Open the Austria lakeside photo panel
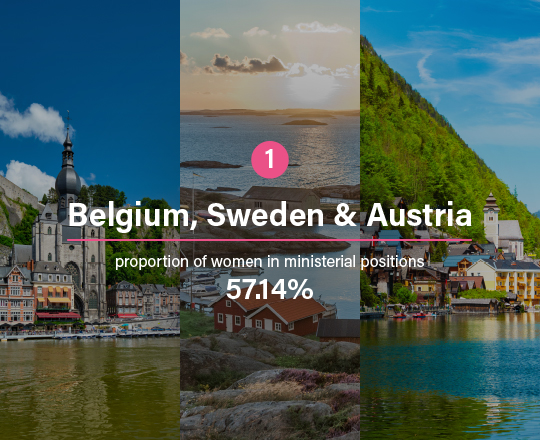 450,220
